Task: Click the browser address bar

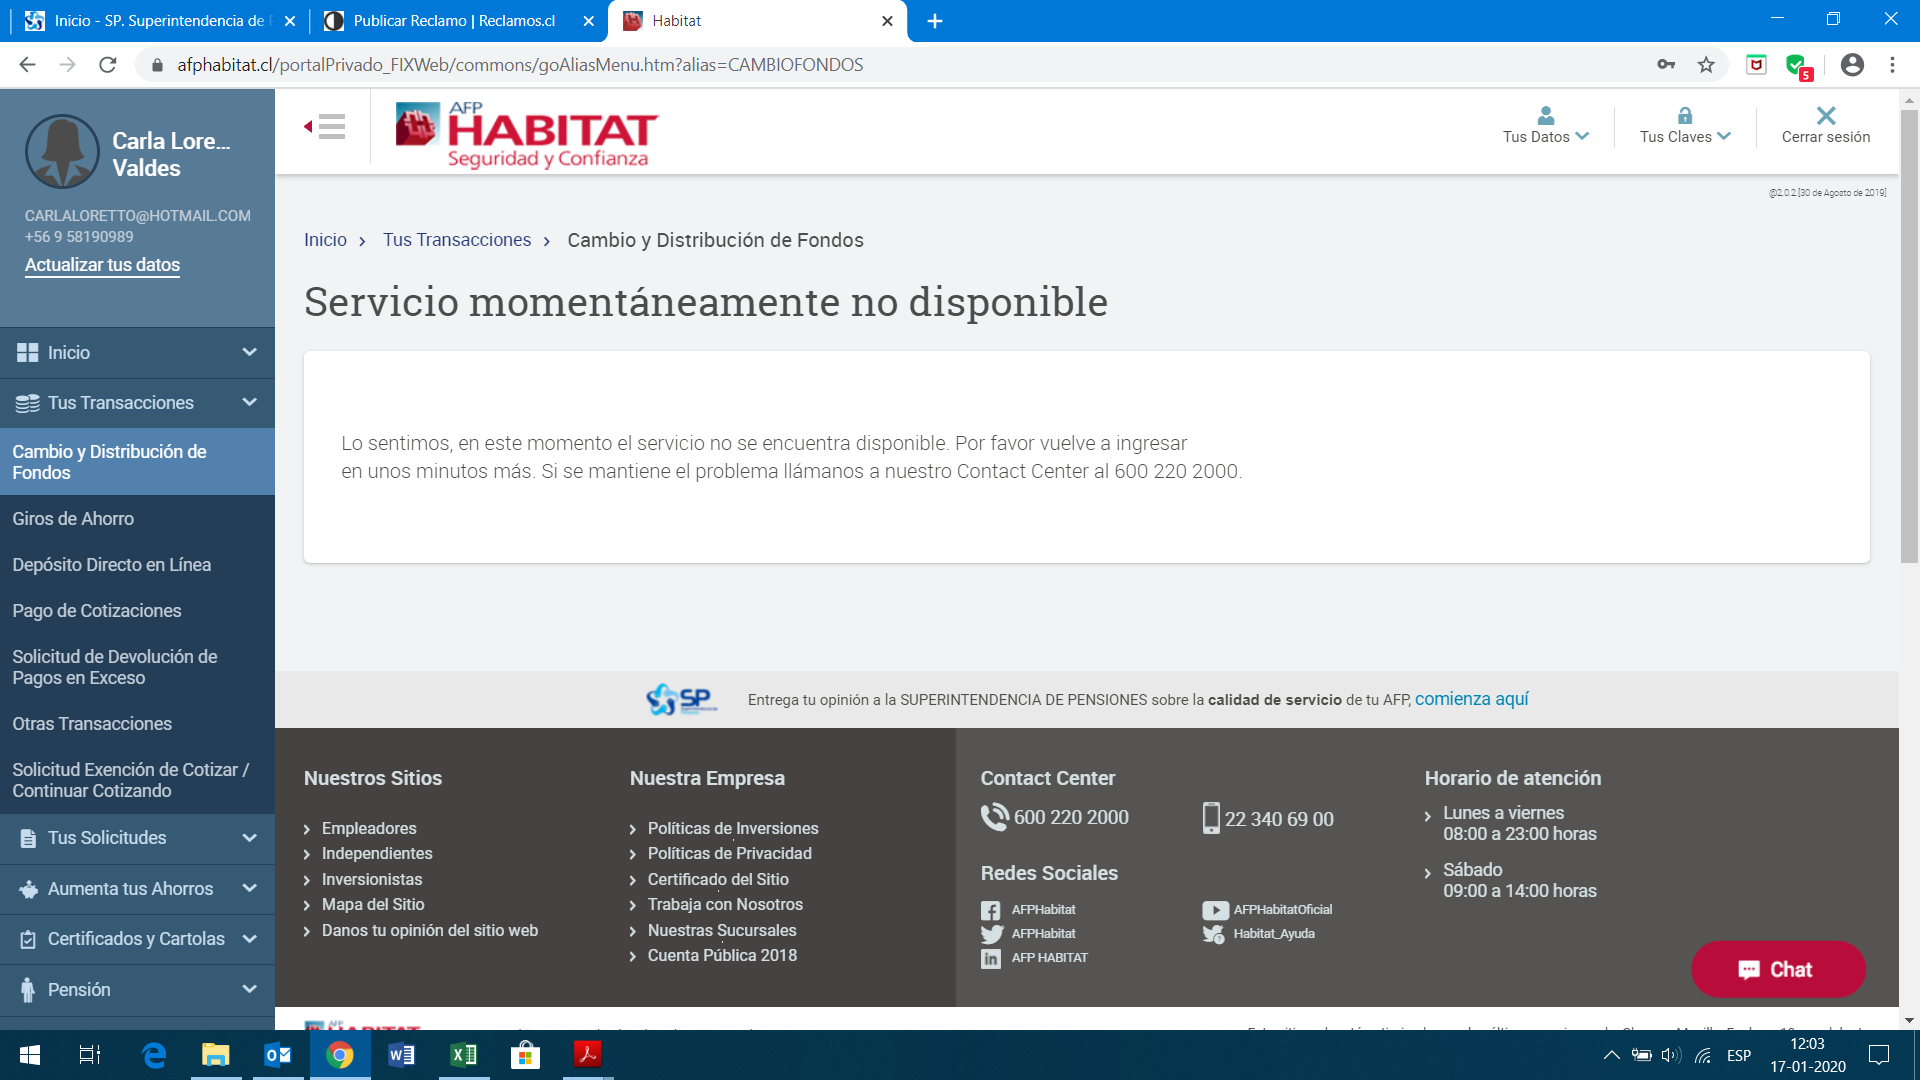Action: point(900,65)
